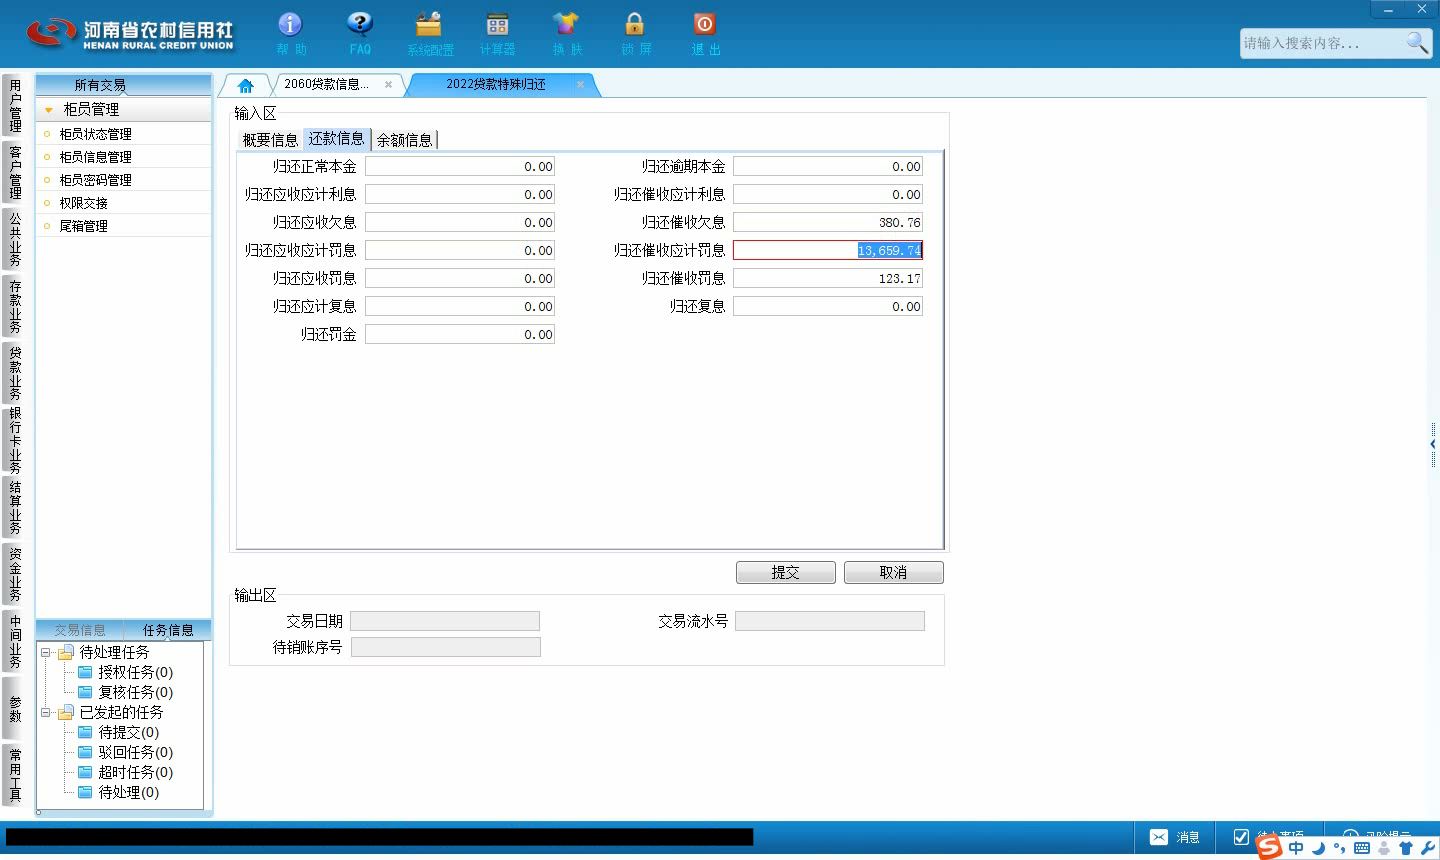Click the 取消 cancel button
The width and height of the screenshot is (1440, 860).
(x=893, y=572)
